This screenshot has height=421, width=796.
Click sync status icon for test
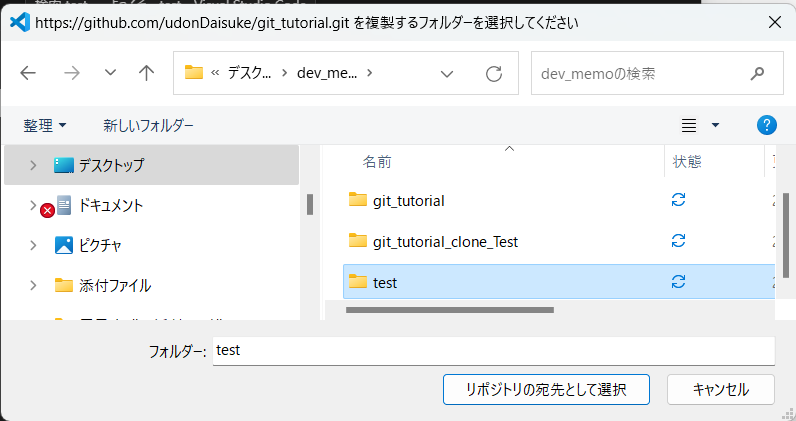coord(678,281)
